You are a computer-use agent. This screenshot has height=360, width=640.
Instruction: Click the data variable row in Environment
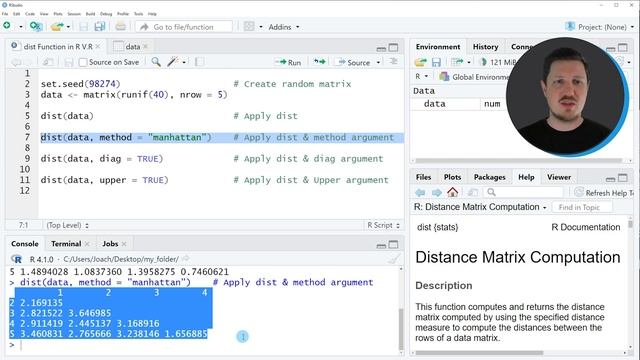coord(459,104)
